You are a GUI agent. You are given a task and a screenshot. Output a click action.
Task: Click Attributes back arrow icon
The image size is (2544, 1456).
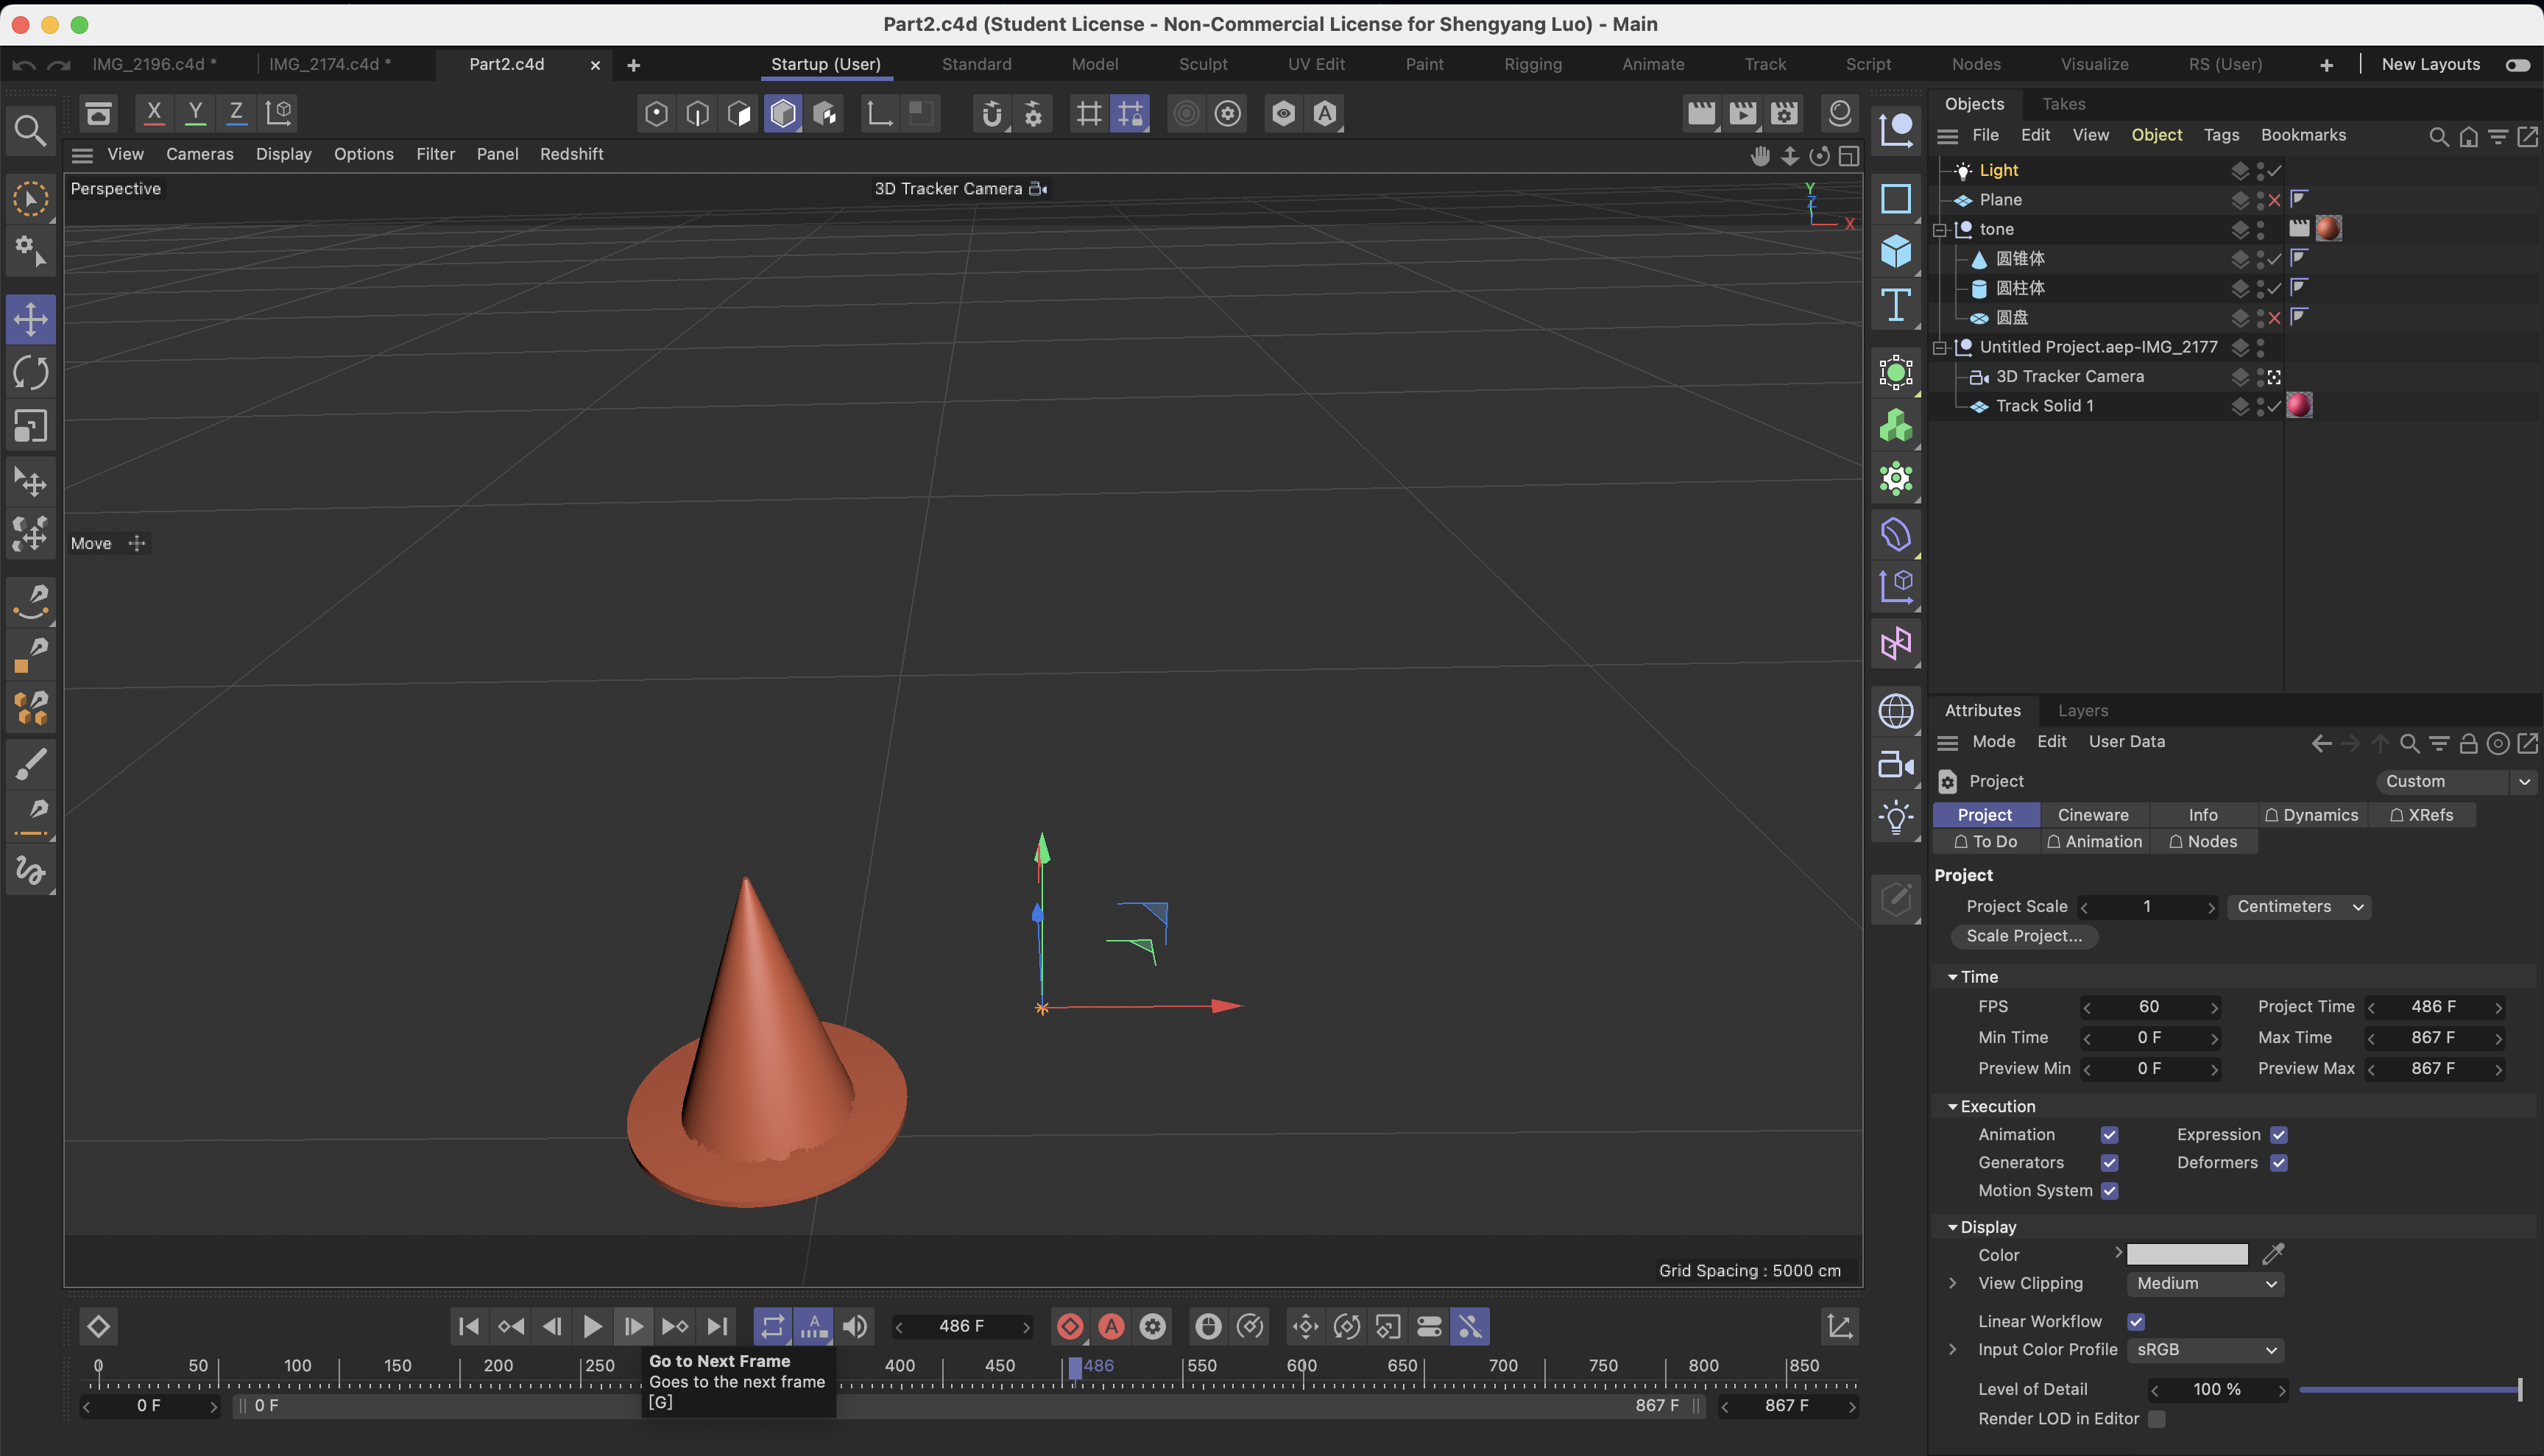point(2321,743)
